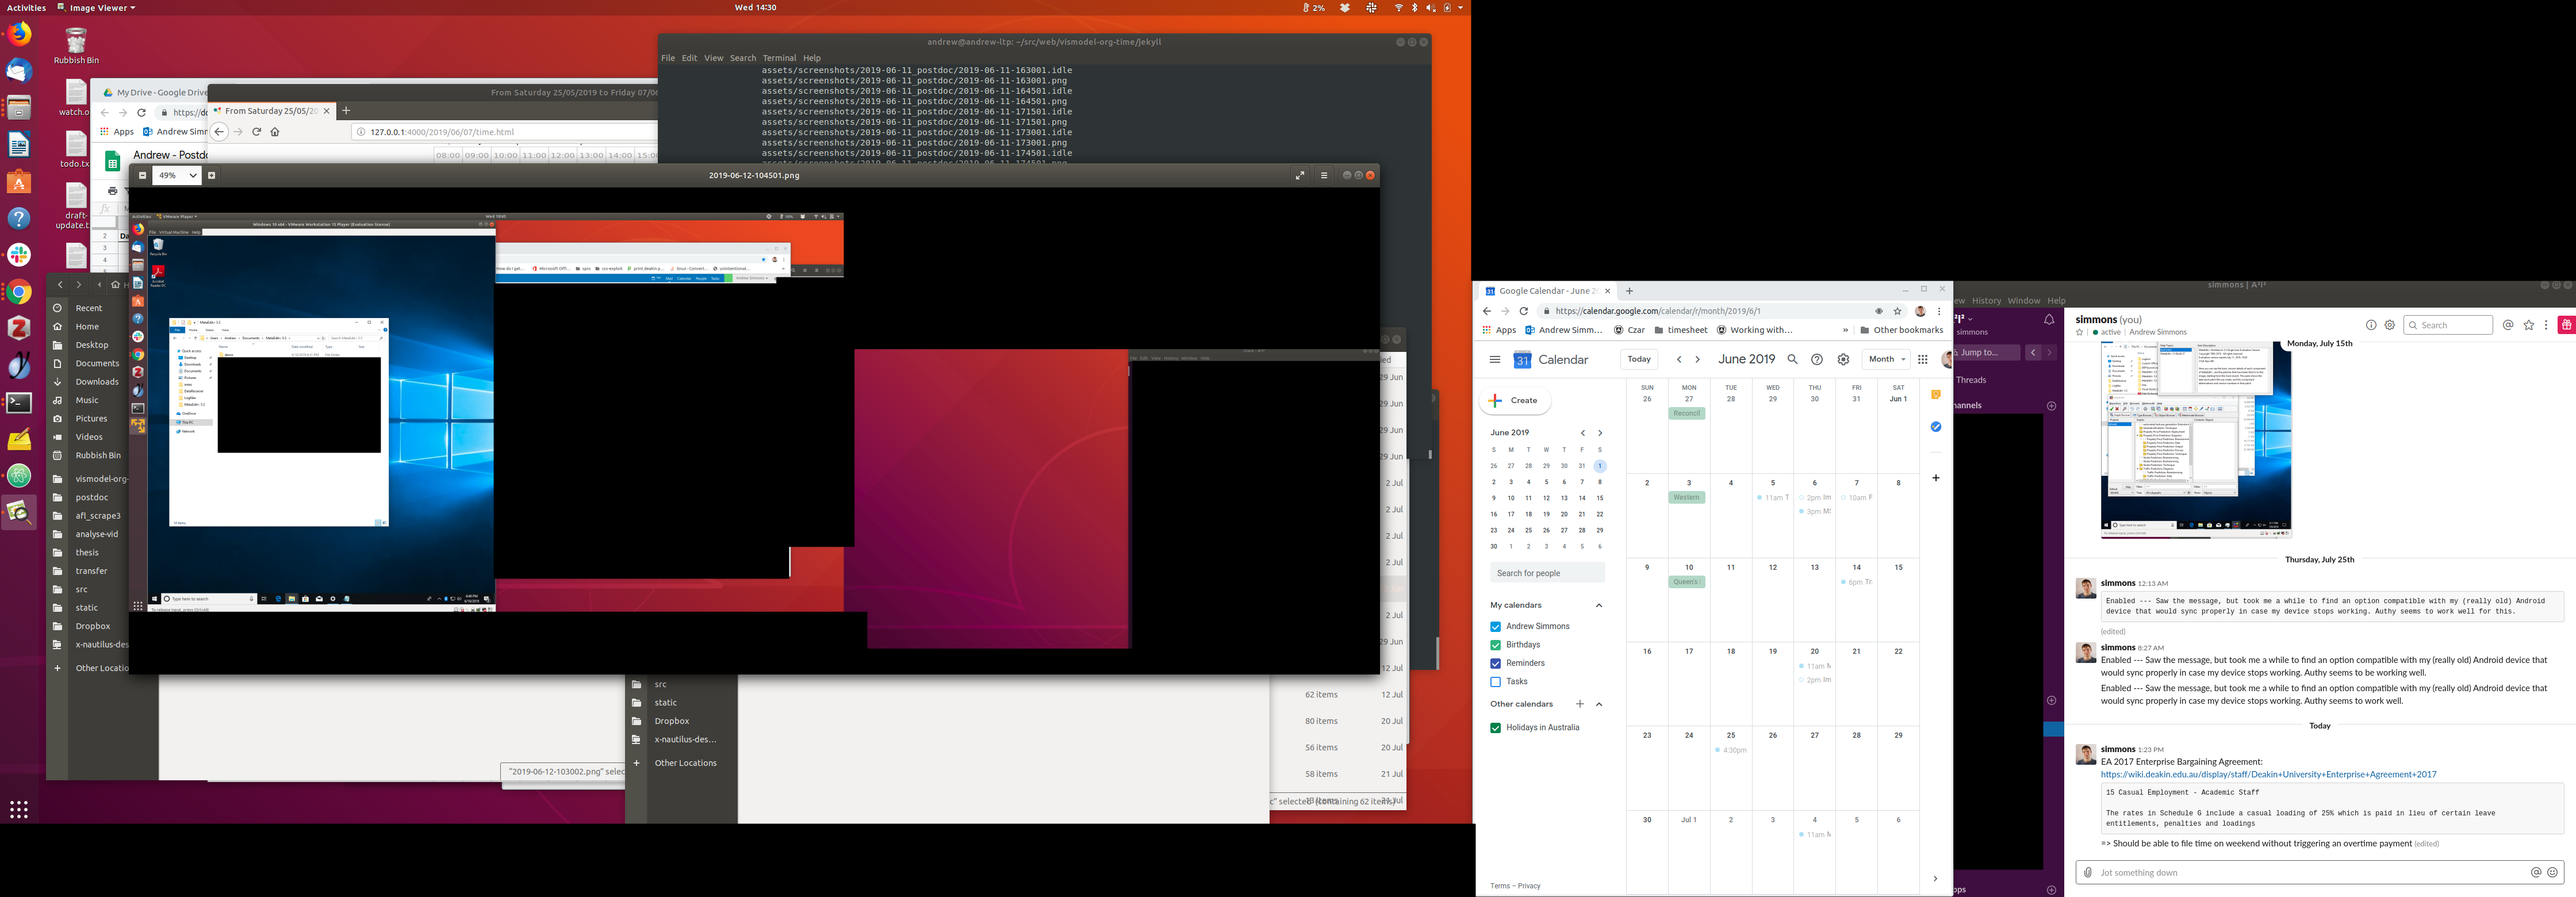
Task: Open the Google Tasks side panel icon
Action: coord(1936,427)
